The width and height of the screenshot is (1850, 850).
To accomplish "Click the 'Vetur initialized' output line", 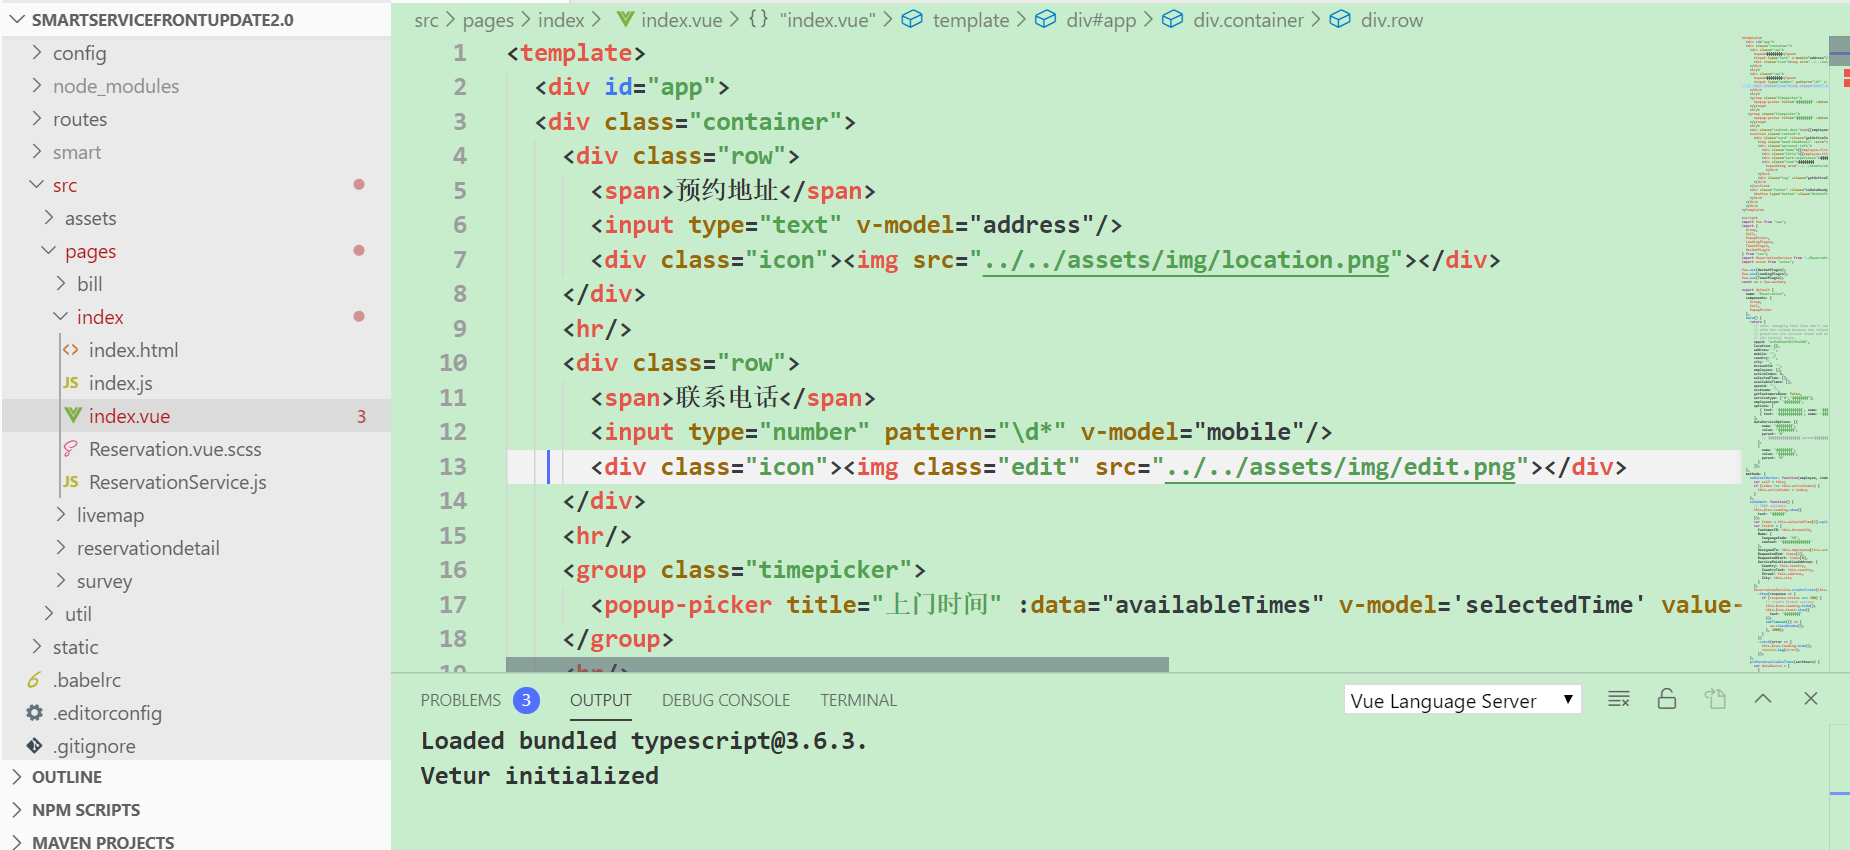I will [x=540, y=776].
